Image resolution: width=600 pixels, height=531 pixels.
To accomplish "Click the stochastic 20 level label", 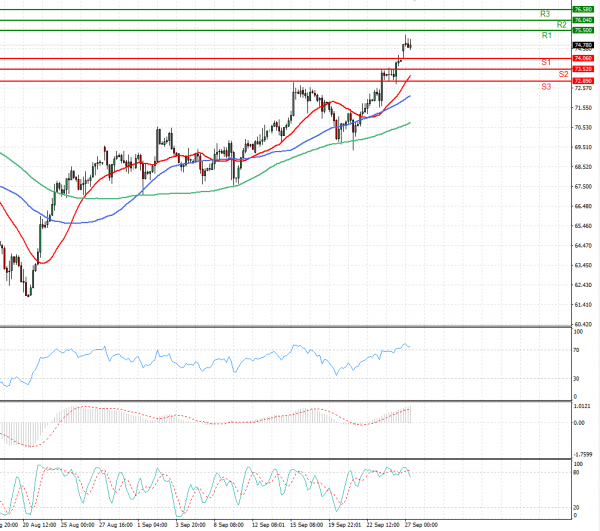I will click(x=577, y=508).
